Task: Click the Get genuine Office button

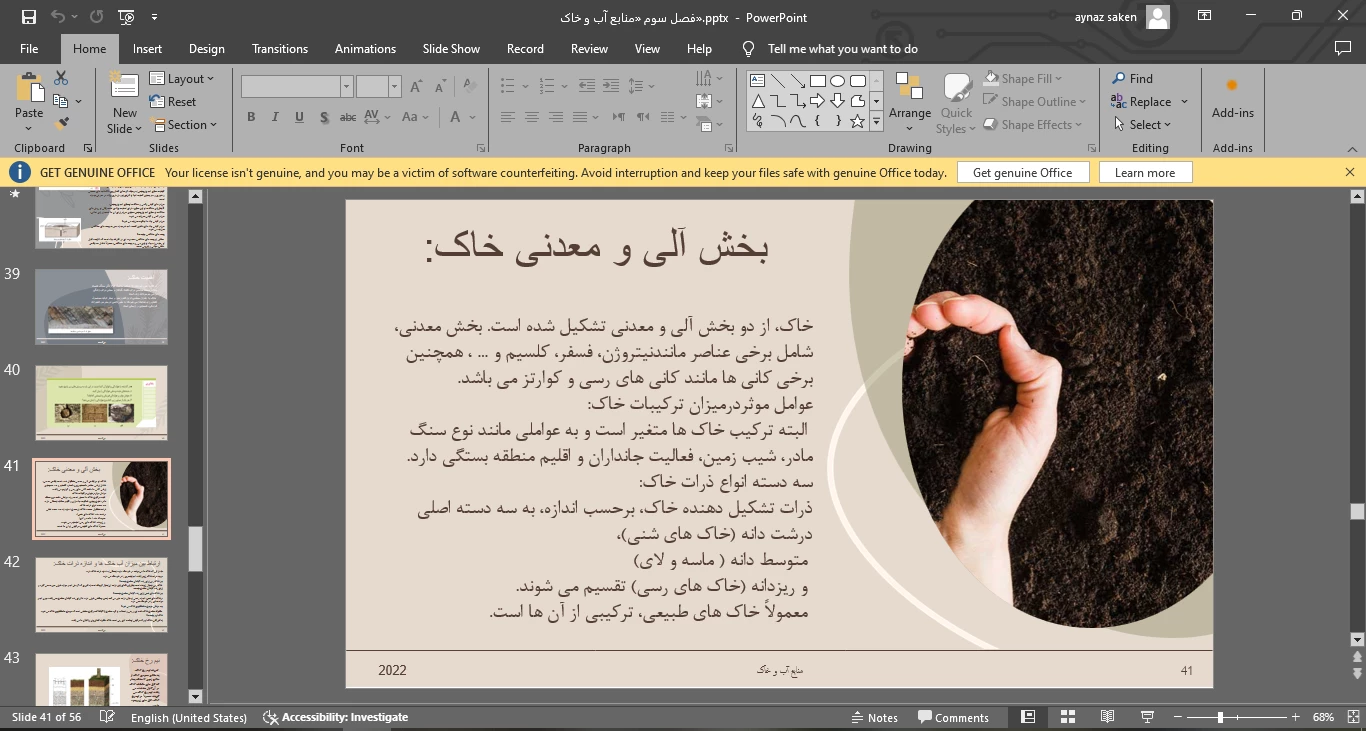Action: [1022, 173]
